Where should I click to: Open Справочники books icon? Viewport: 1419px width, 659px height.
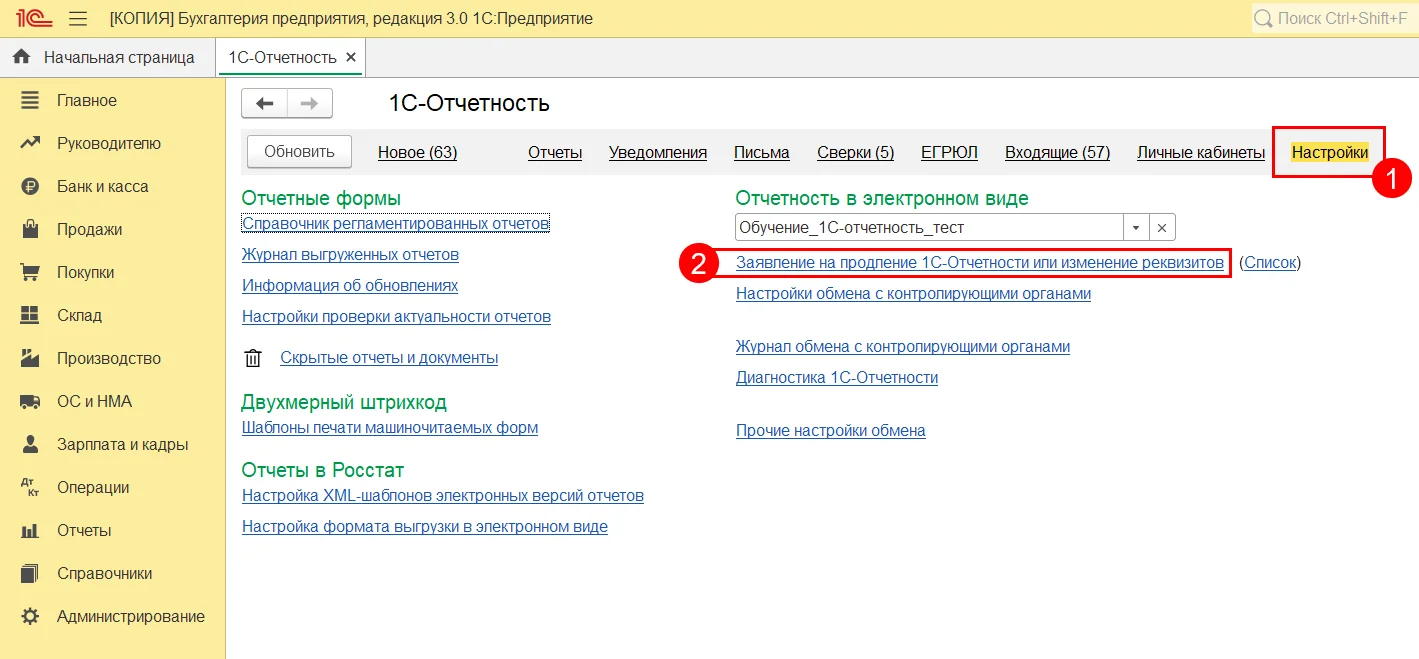point(30,573)
